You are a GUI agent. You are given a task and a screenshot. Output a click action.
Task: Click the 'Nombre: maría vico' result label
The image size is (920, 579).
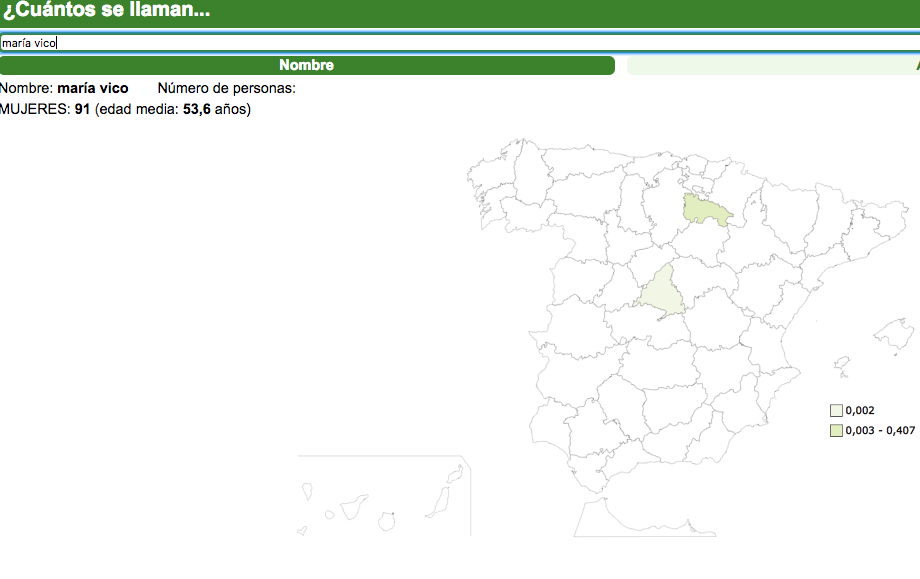click(64, 88)
